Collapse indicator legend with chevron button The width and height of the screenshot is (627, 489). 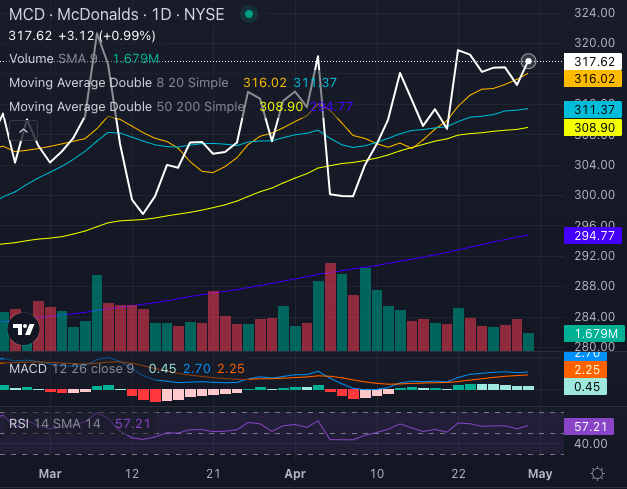pos(24,130)
